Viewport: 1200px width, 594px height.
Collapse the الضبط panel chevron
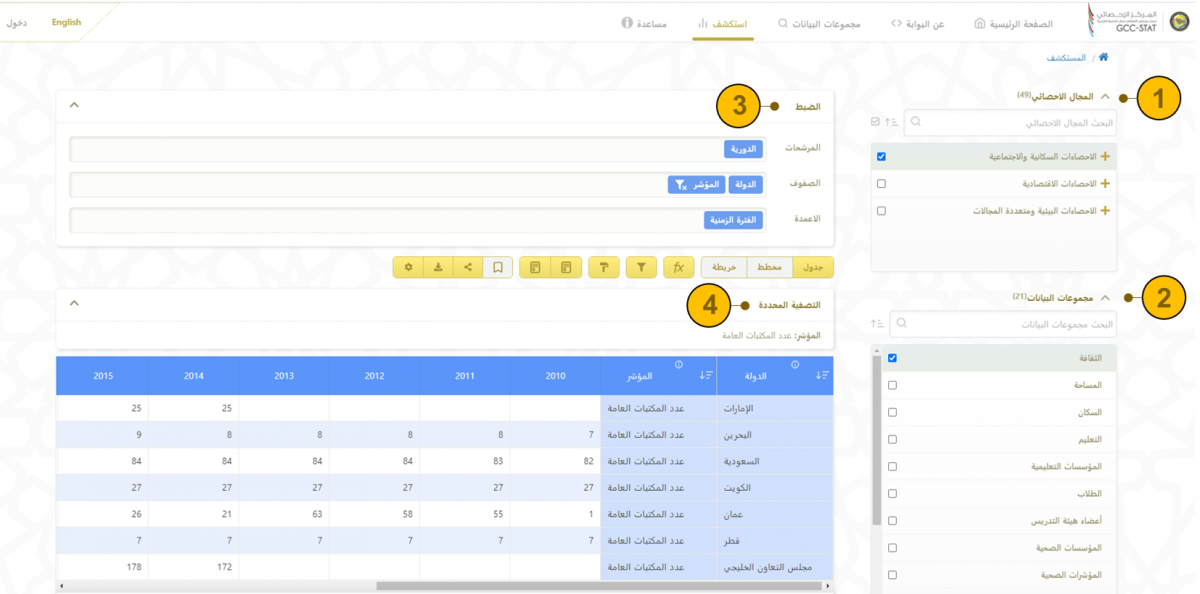pos(74,105)
